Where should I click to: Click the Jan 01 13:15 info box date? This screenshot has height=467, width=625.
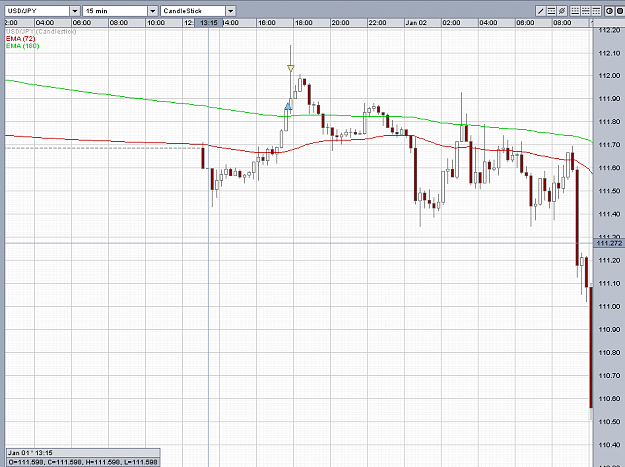31,453
